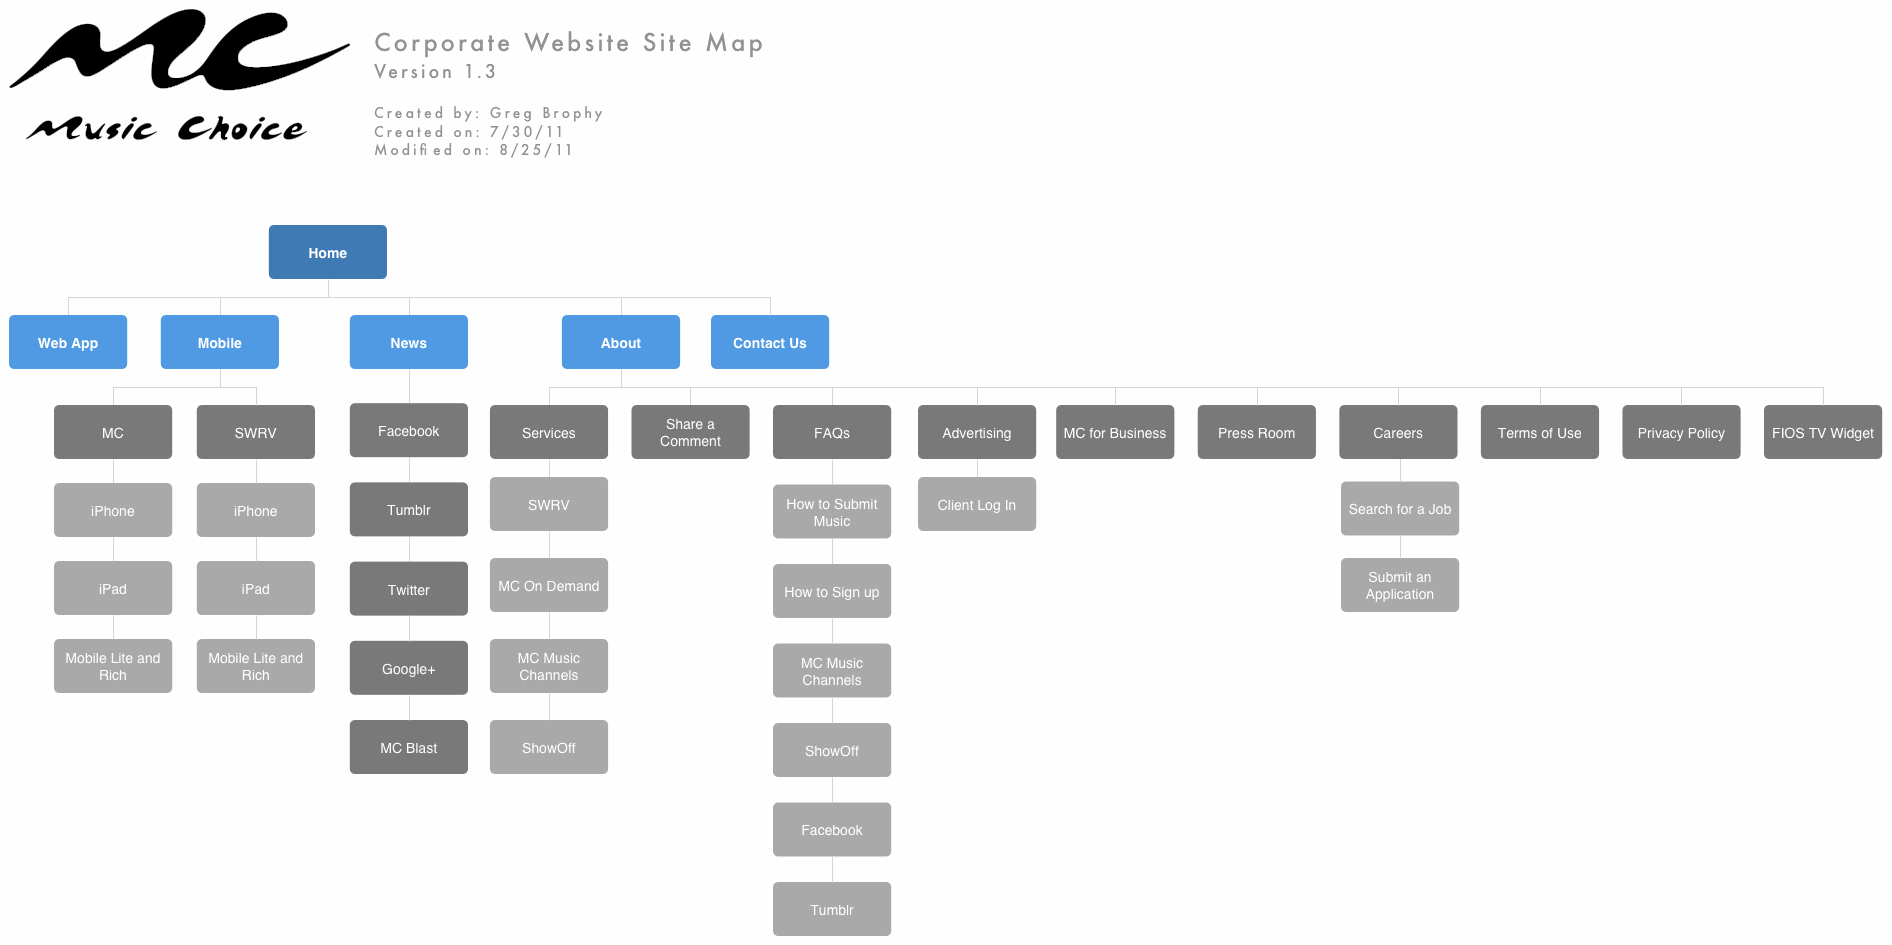This screenshot has height=945, width=1892.
Task: Select the Privacy Policy node
Action: click(1681, 432)
